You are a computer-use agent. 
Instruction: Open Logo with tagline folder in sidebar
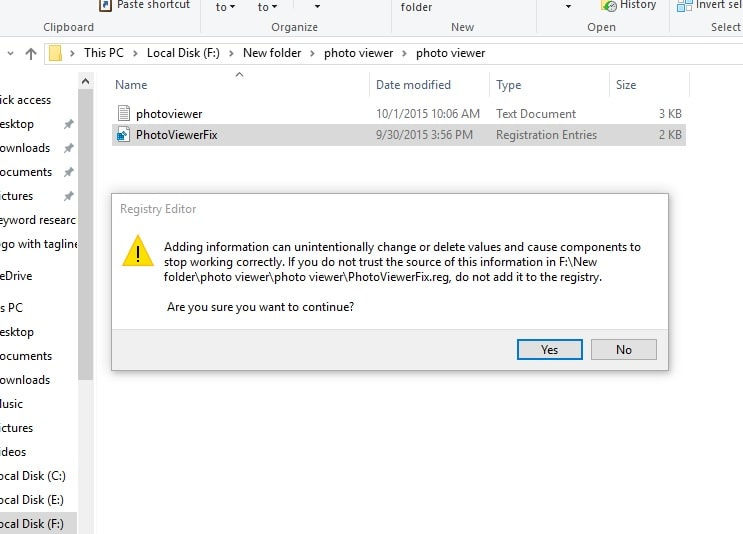click(x=39, y=244)
